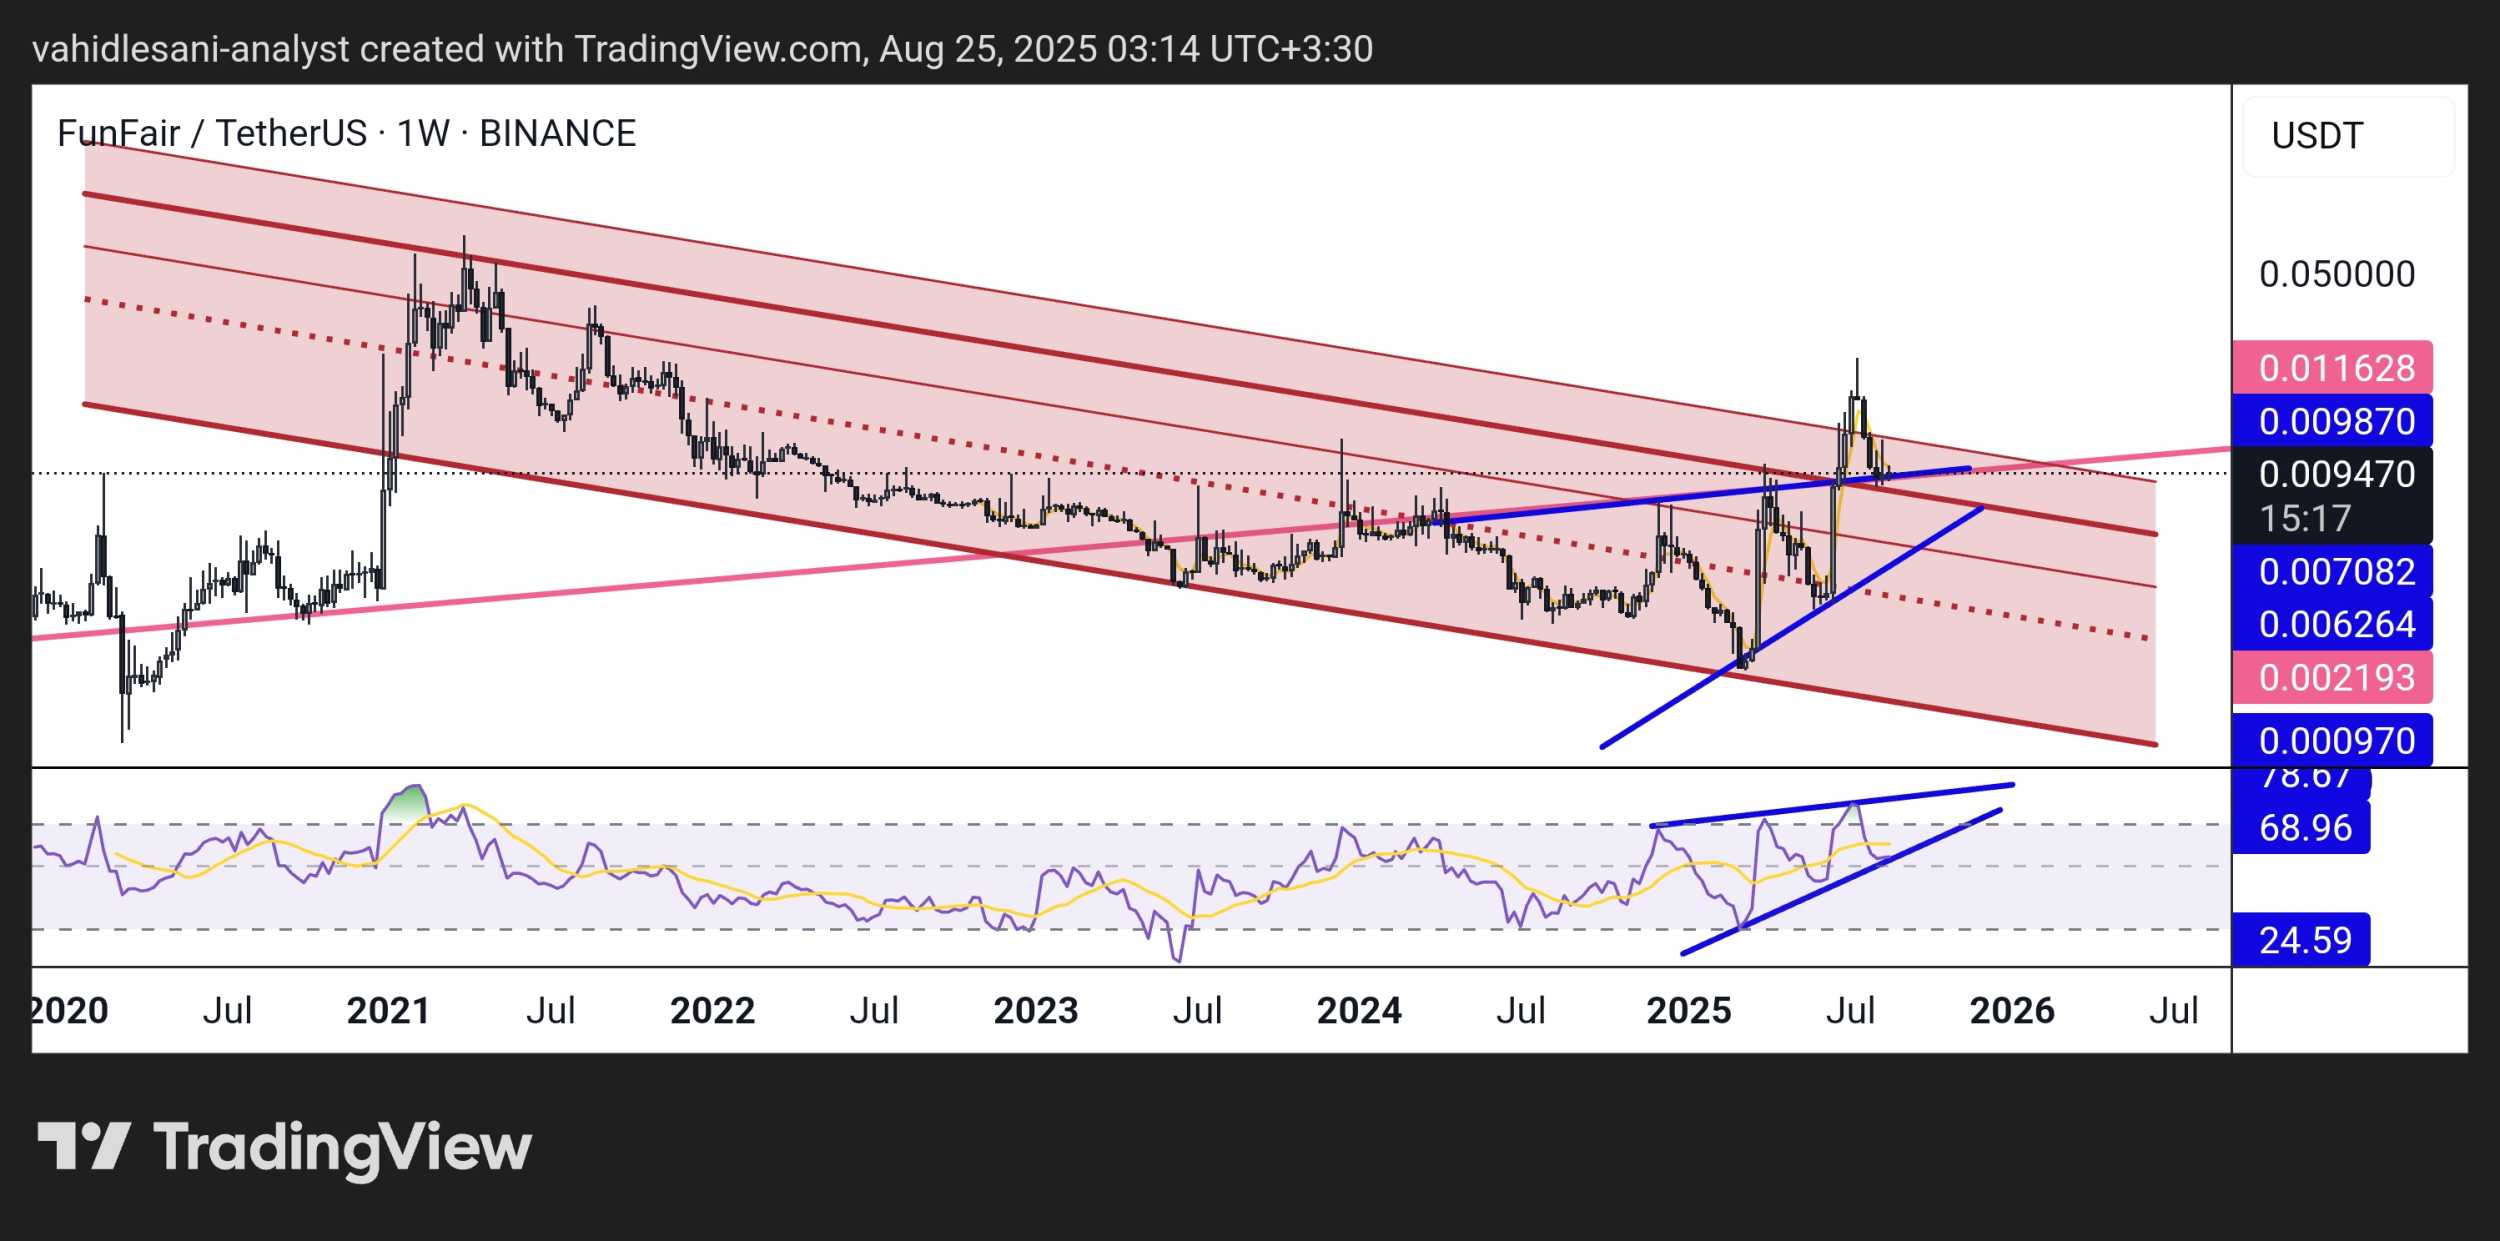Click the 2026 time axis label
Screen dimensions: 2500x1241
(x=2011, y=1011)
